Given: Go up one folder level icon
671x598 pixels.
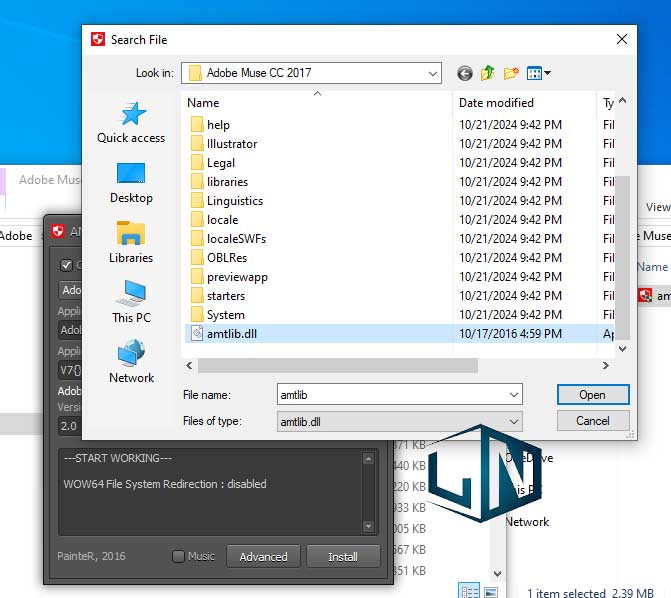Looking at the screenshot, I should click(487, 73).
